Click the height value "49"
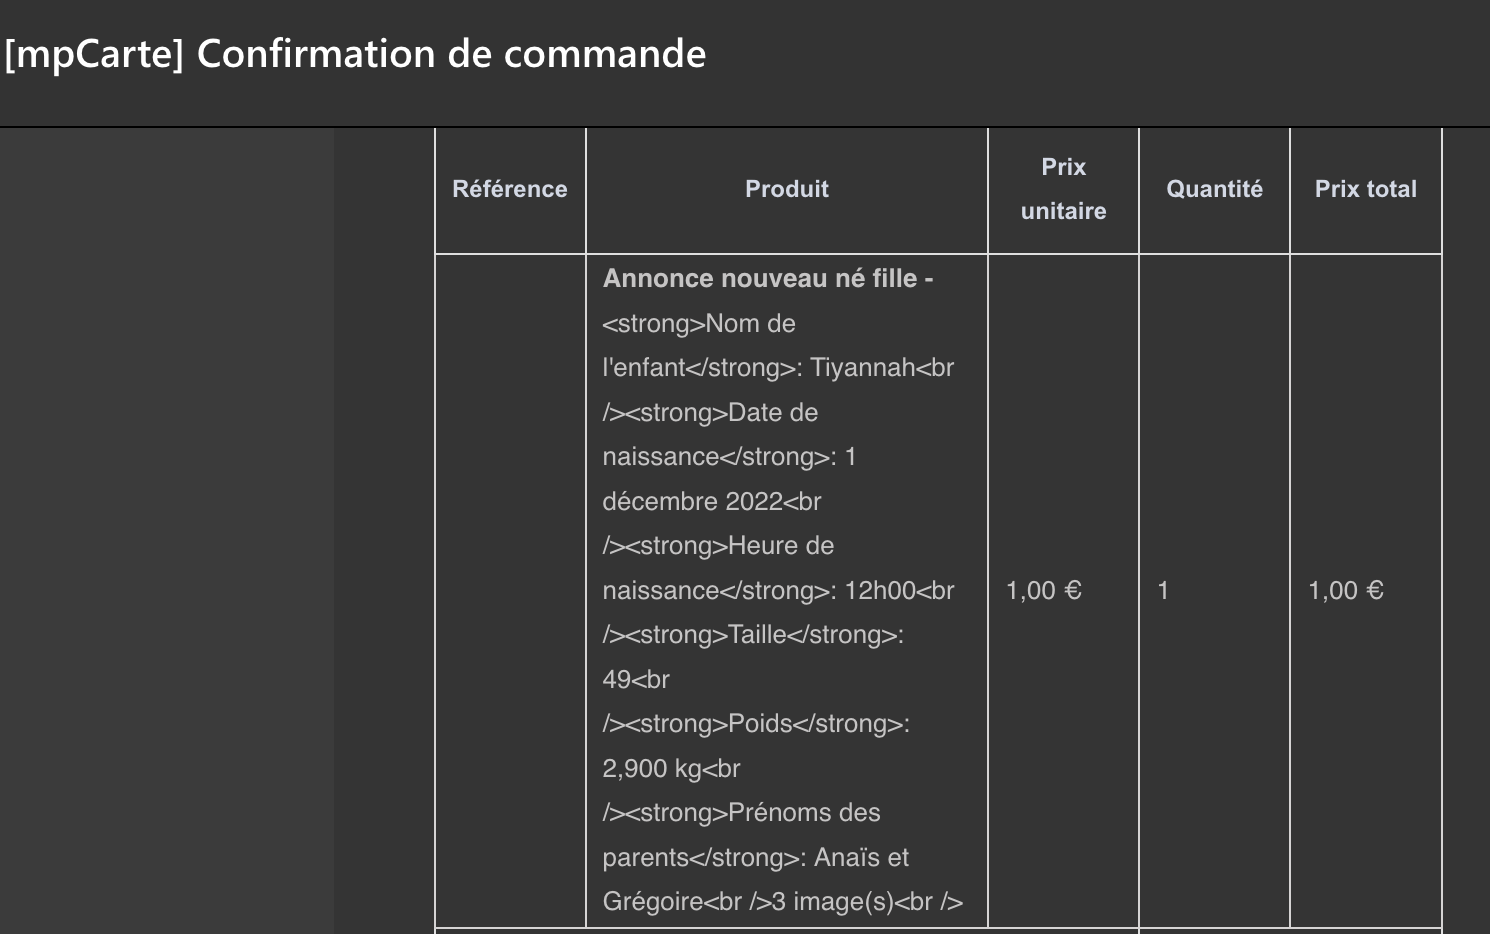 tap(616, 679)
